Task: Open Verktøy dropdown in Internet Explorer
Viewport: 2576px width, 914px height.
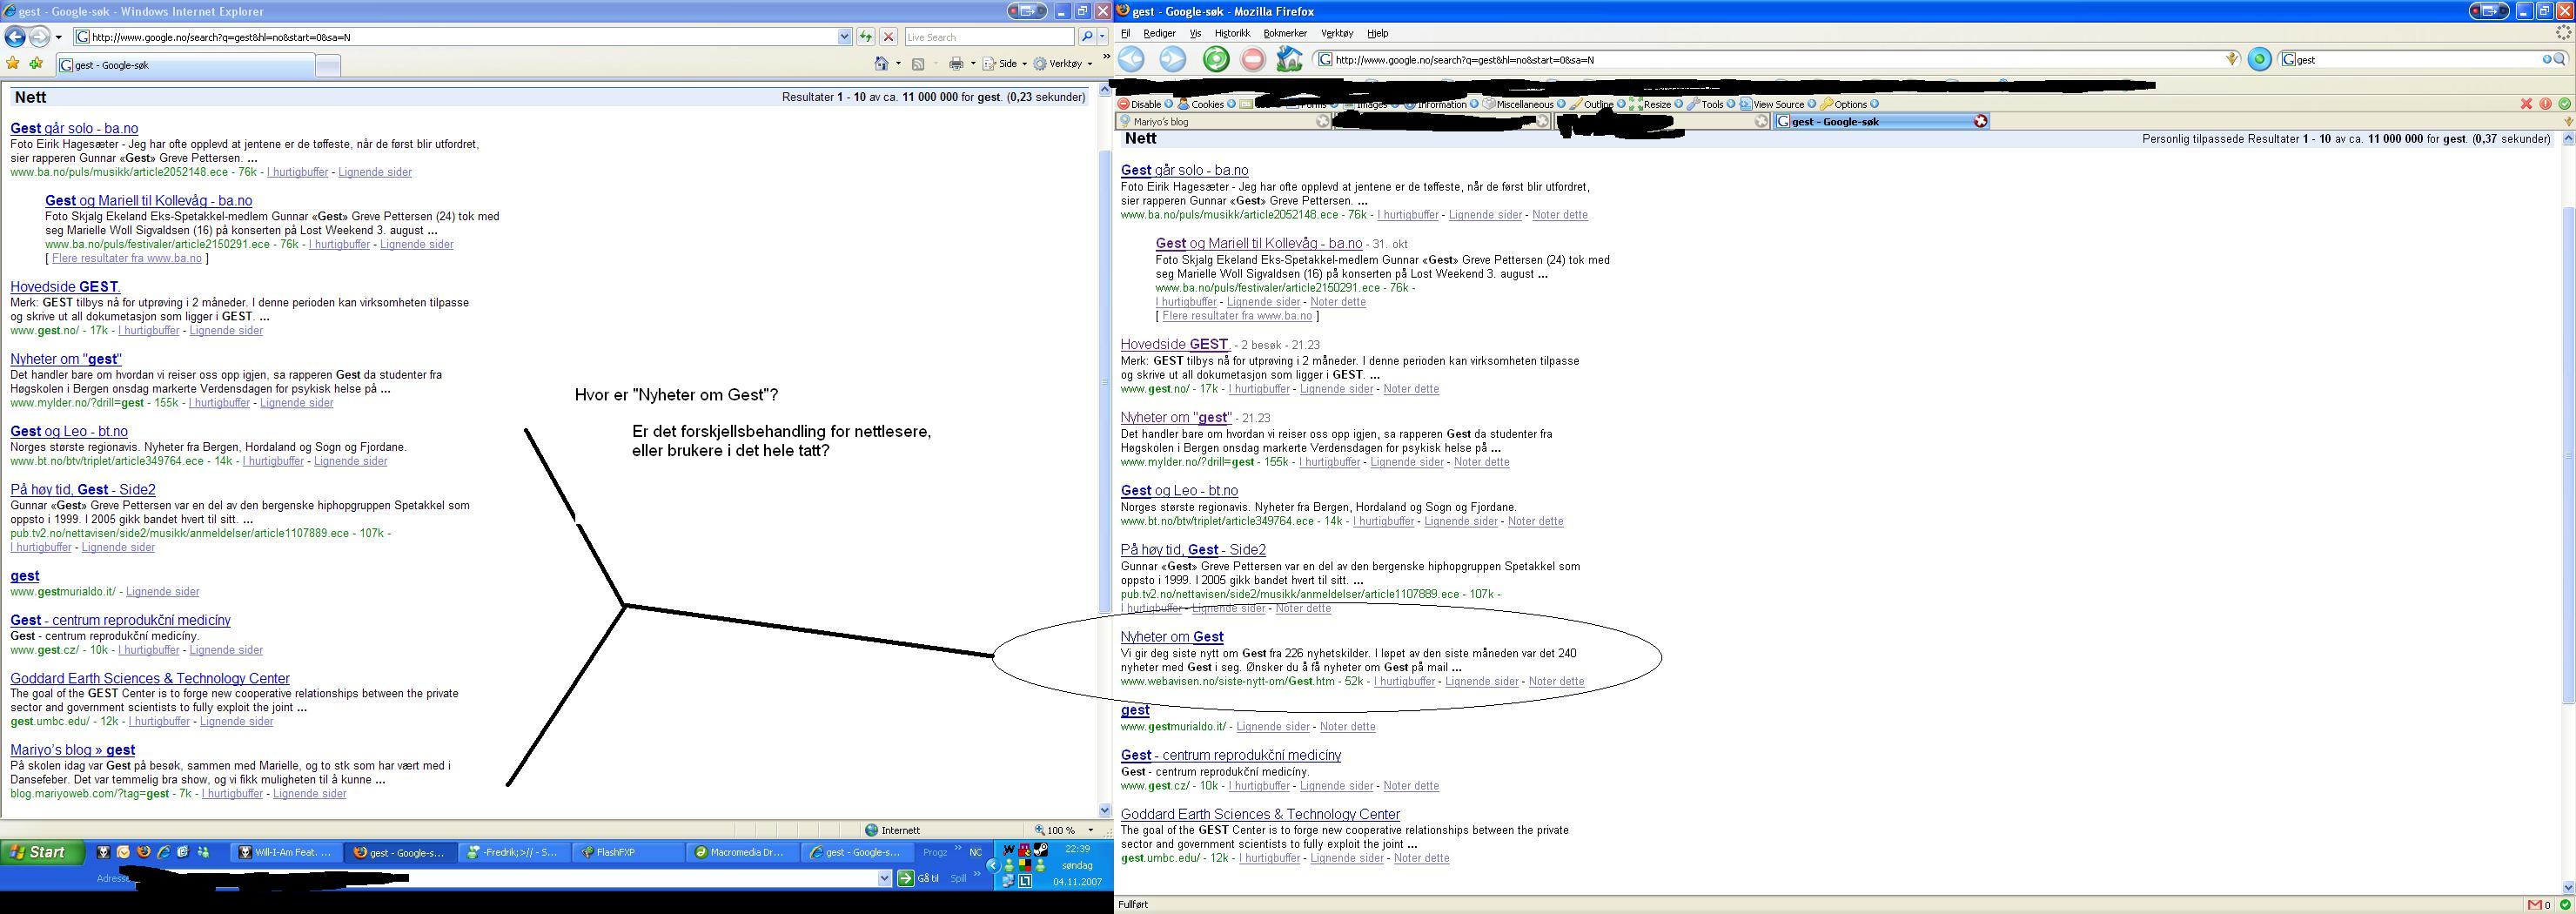Action: [1063, 64]
